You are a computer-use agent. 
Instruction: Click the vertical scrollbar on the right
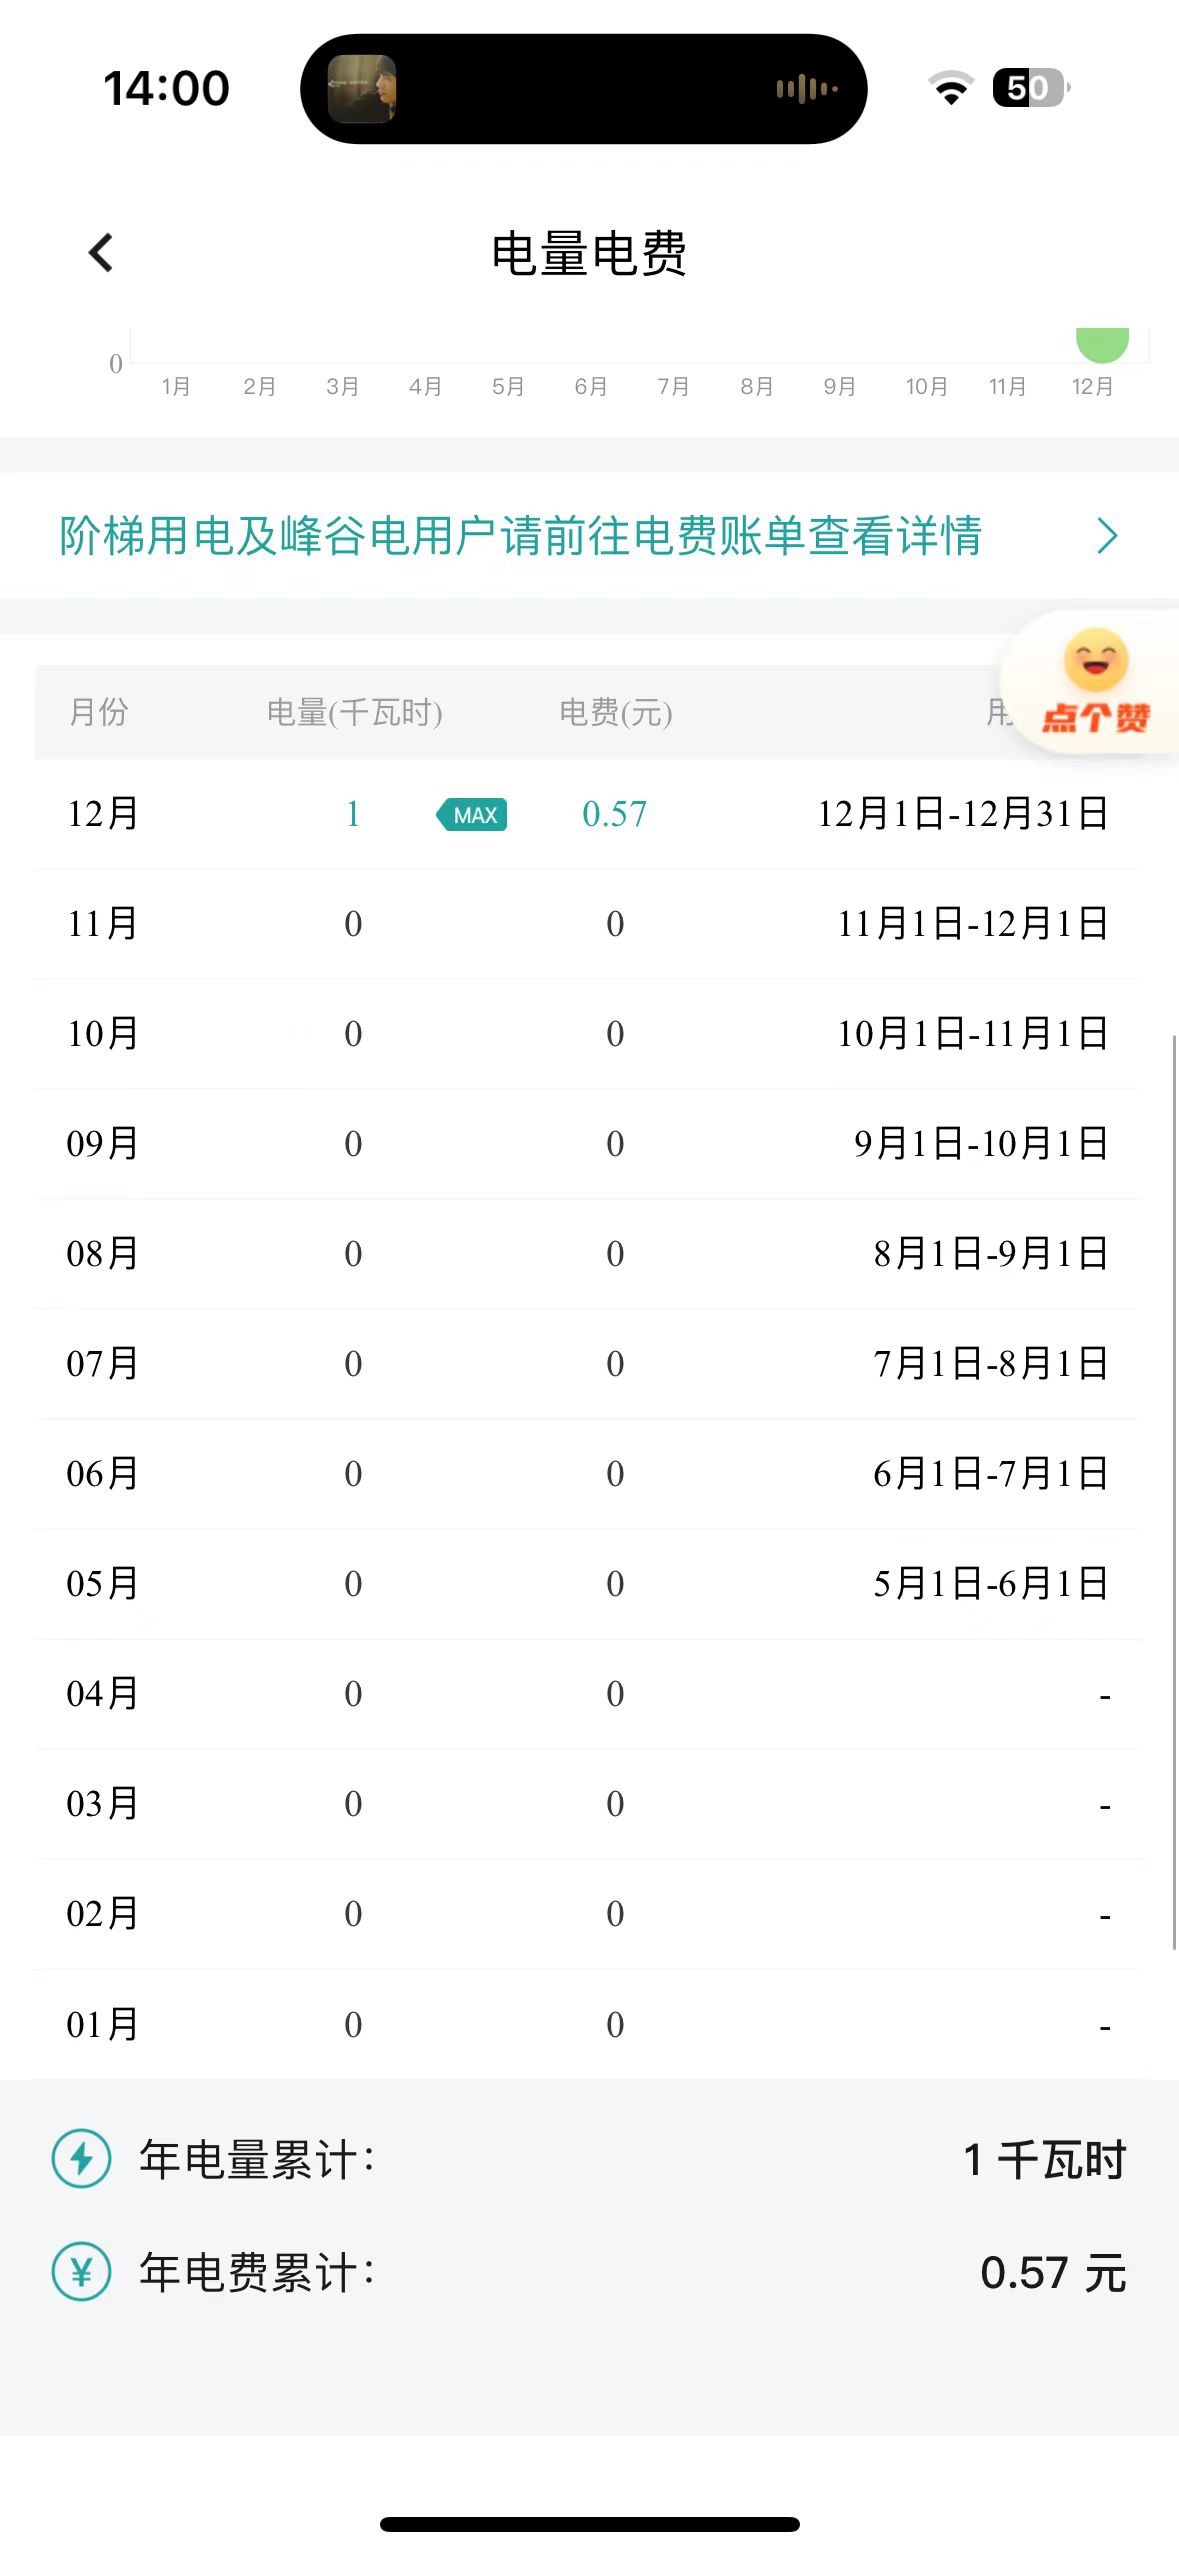[x=1174, y=1490]
